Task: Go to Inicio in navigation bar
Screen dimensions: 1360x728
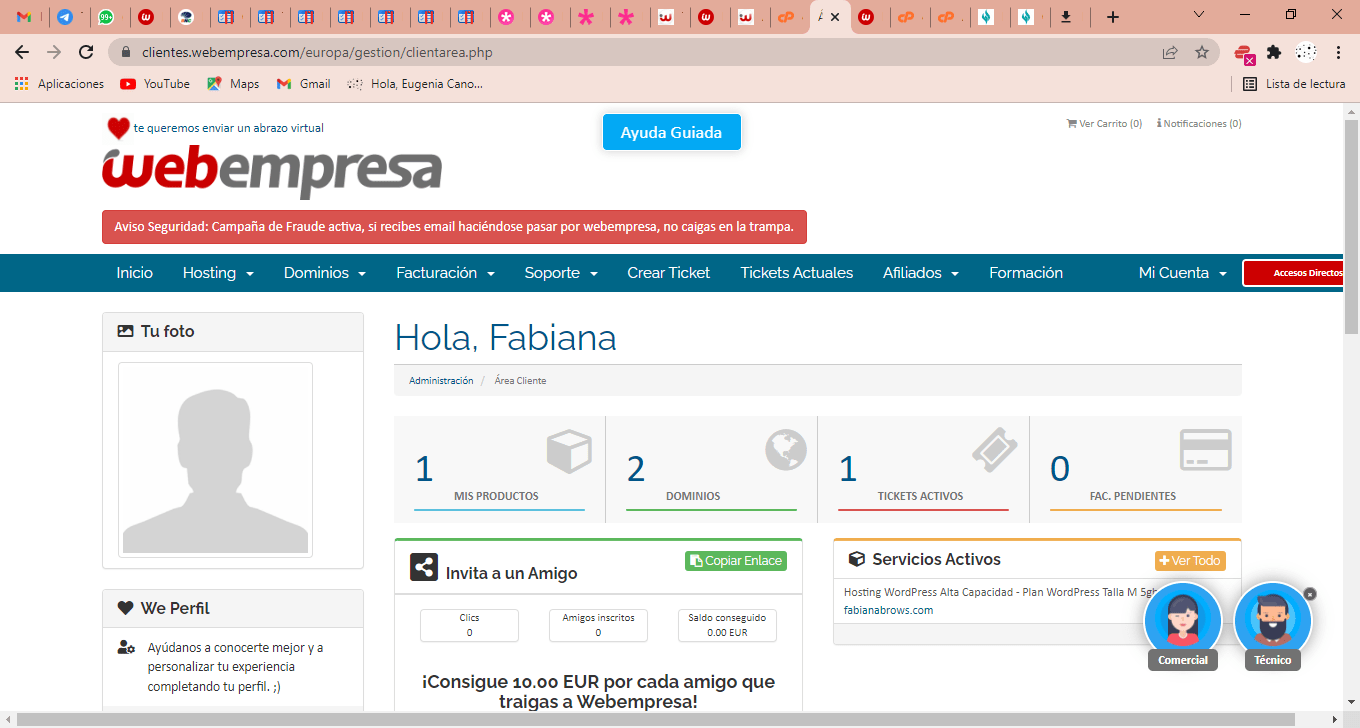Action: [x=134, y=273]
